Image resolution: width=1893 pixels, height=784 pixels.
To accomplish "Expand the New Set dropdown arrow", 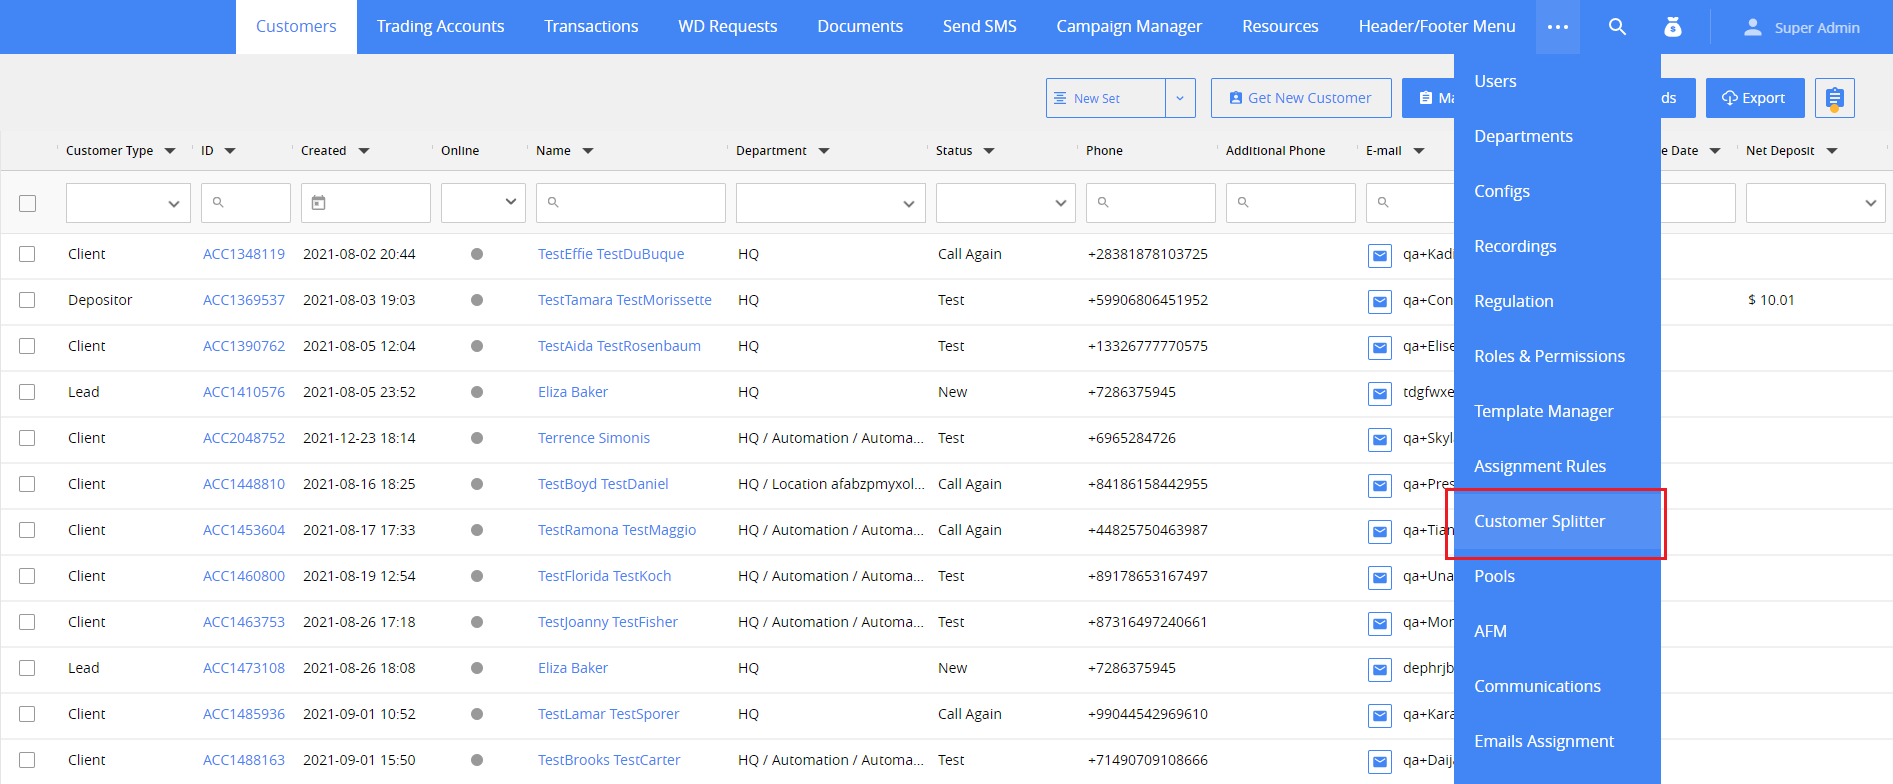I will (x=1180, y=98).
